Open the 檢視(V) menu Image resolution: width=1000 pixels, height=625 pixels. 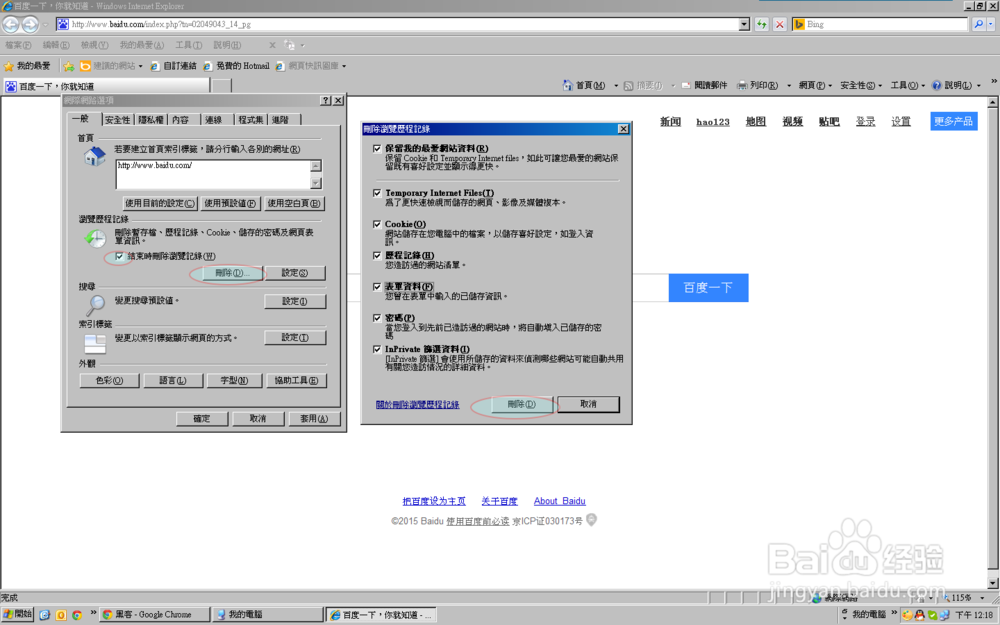coord(94,45)
